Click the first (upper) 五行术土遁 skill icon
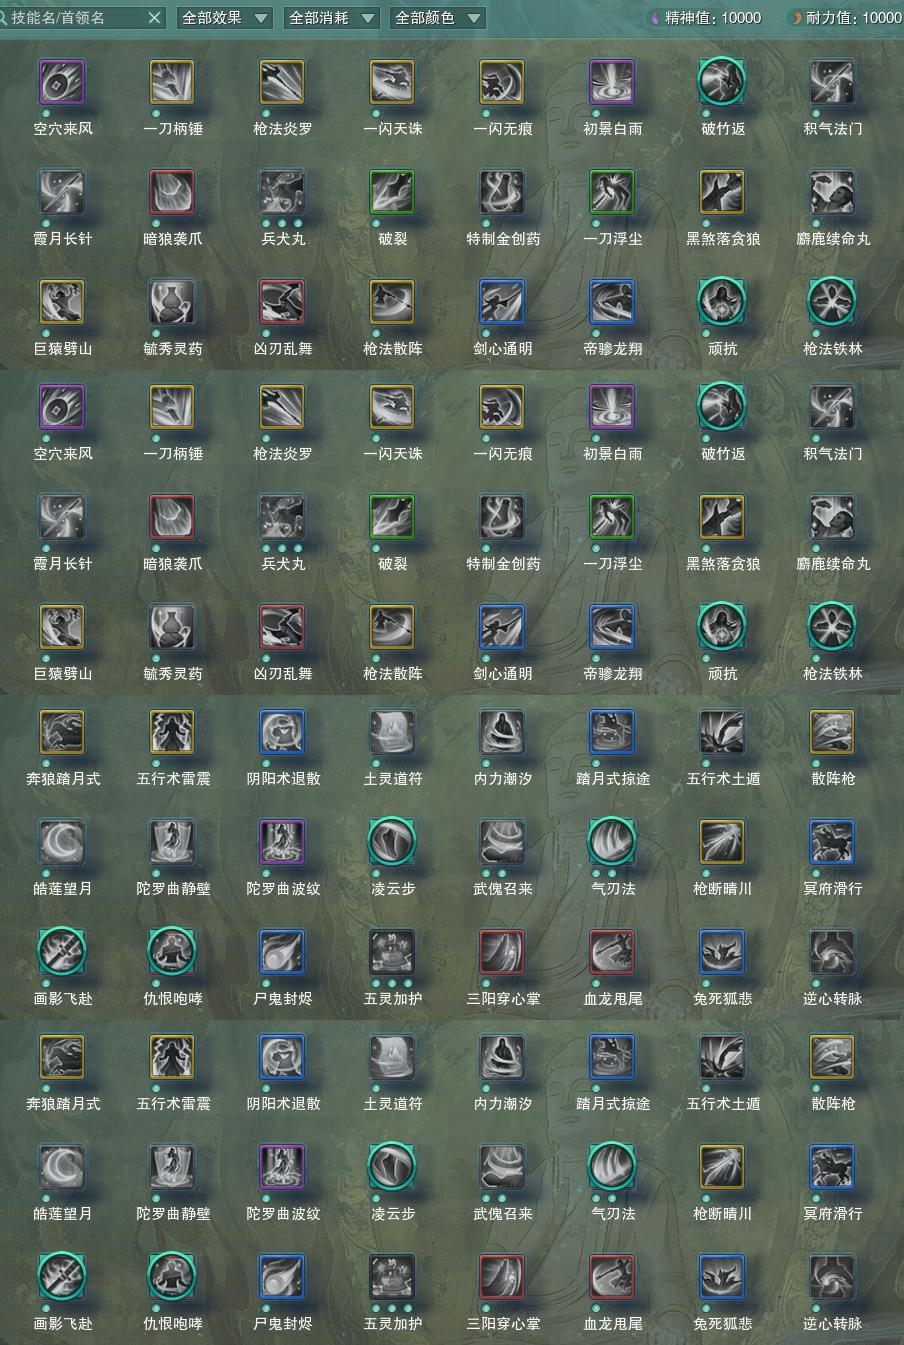Image resolution: width=904 pixels, height=1345 pixels. click(x=722, y=732)
